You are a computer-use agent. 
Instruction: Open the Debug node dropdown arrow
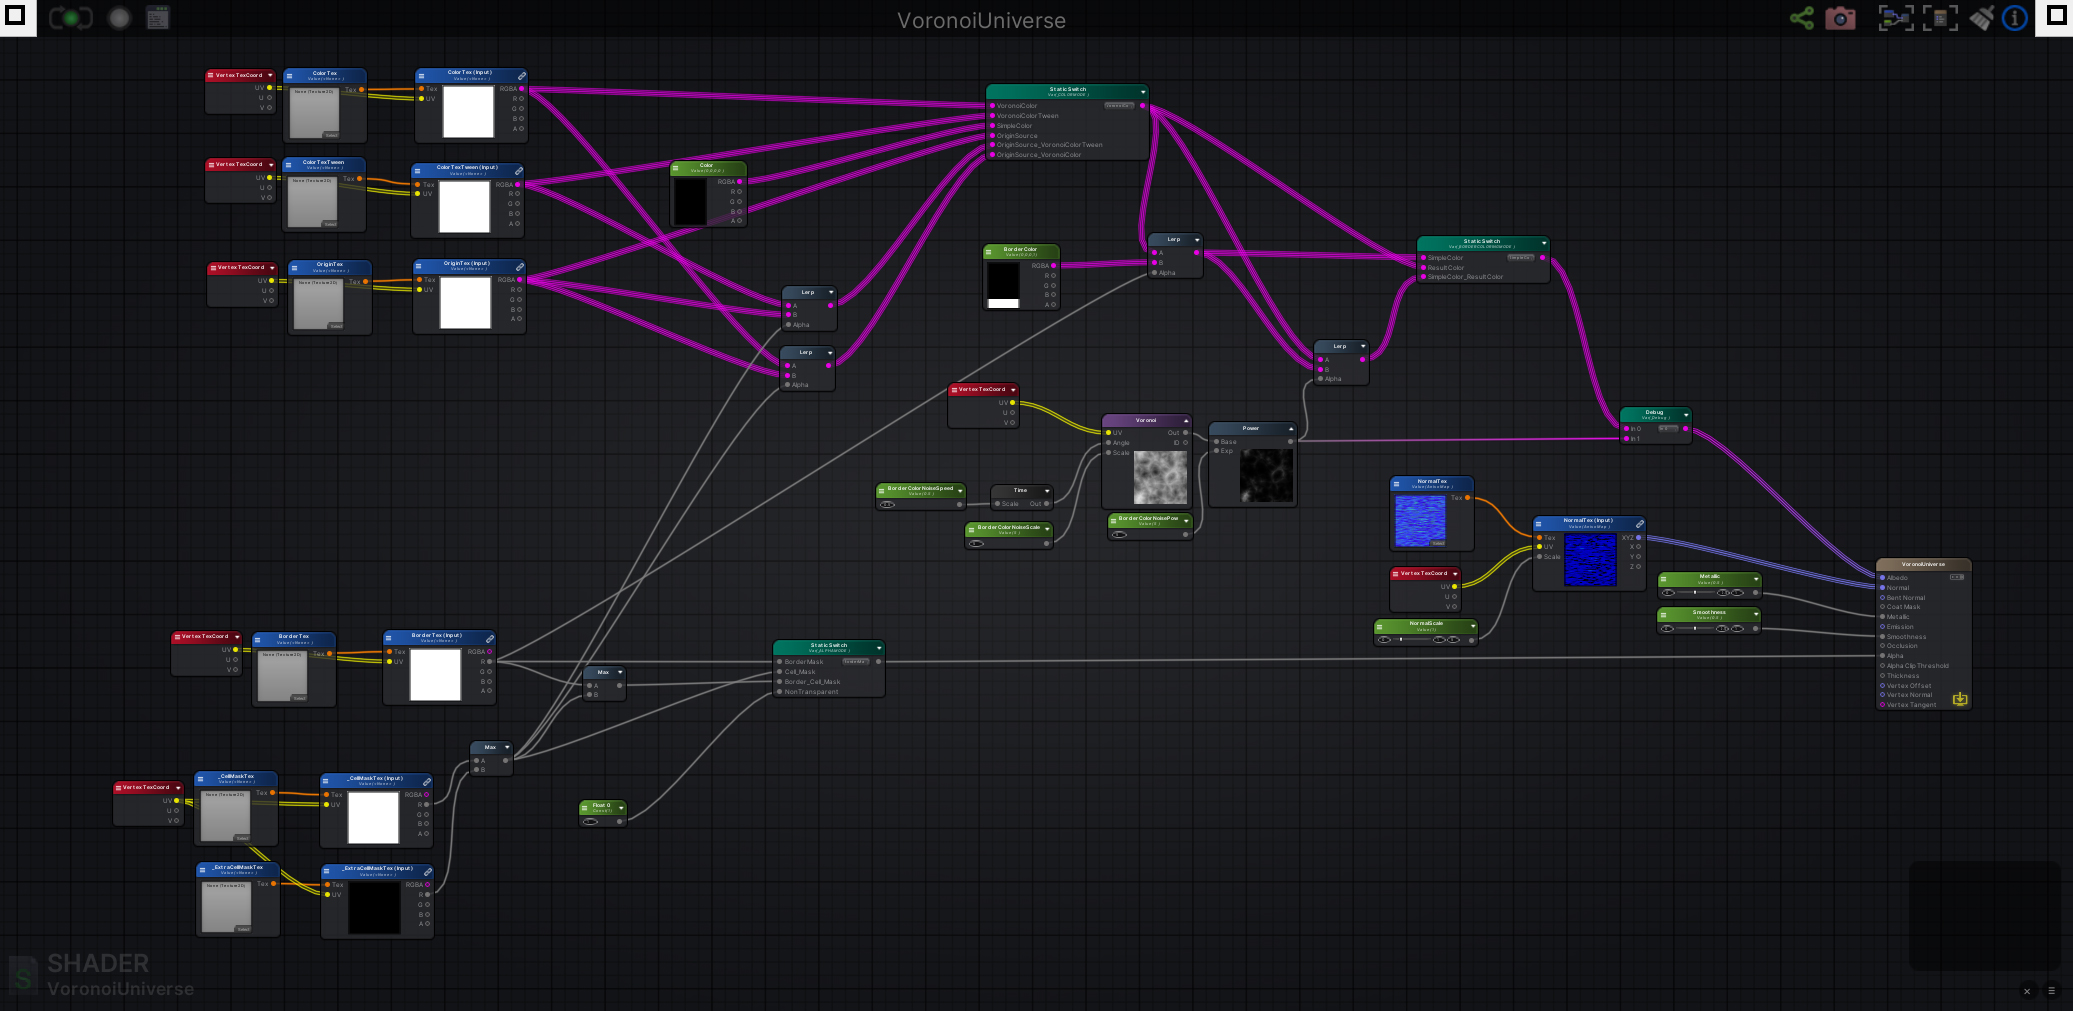pos(1686,415)
